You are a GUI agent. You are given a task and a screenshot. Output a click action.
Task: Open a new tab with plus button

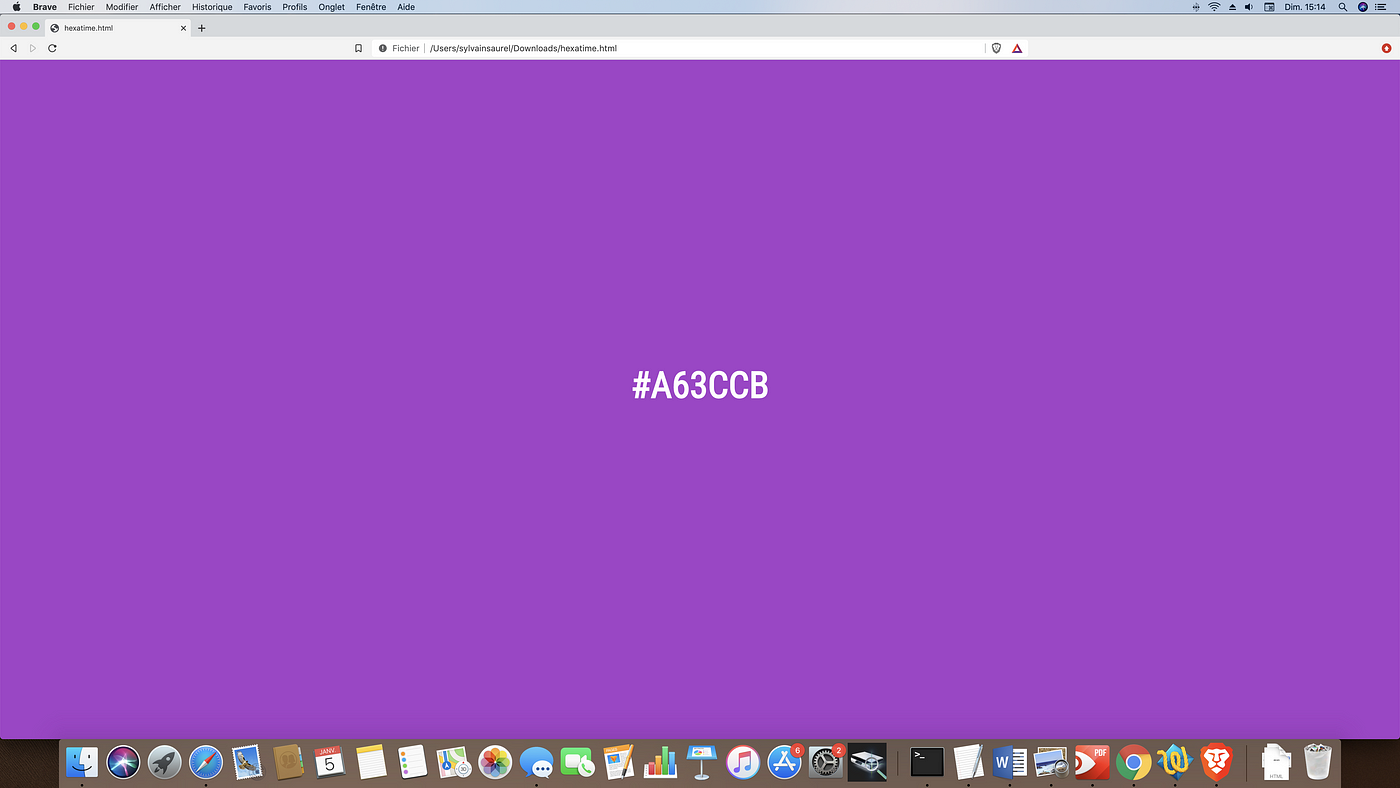click(201, 28)
